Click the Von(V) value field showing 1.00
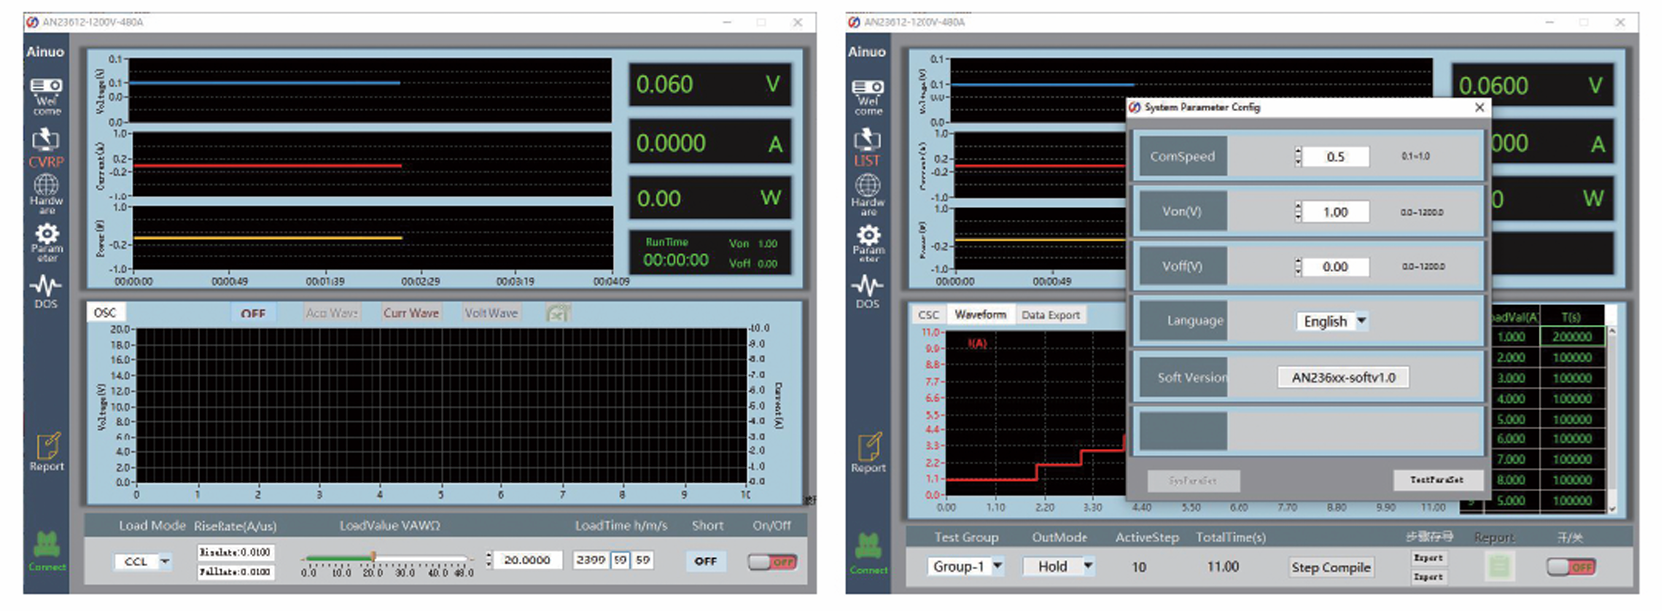This screenshot has height=611, width=1662. (1335, 212)
